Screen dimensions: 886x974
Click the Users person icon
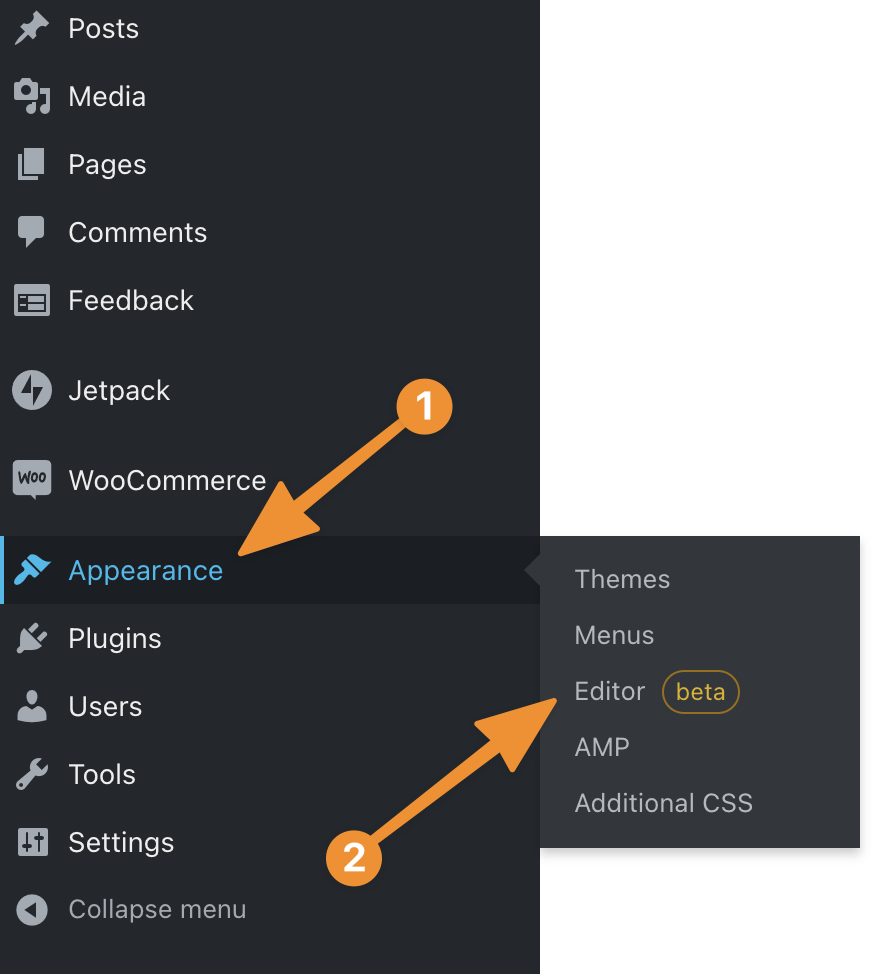(x=32, y=706)
